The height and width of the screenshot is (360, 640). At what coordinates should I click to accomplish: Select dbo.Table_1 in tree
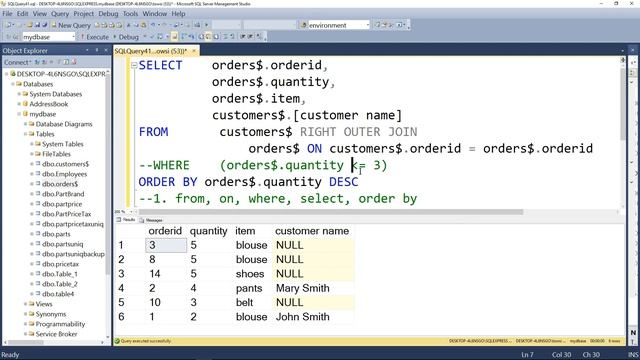tap(60, 274)
